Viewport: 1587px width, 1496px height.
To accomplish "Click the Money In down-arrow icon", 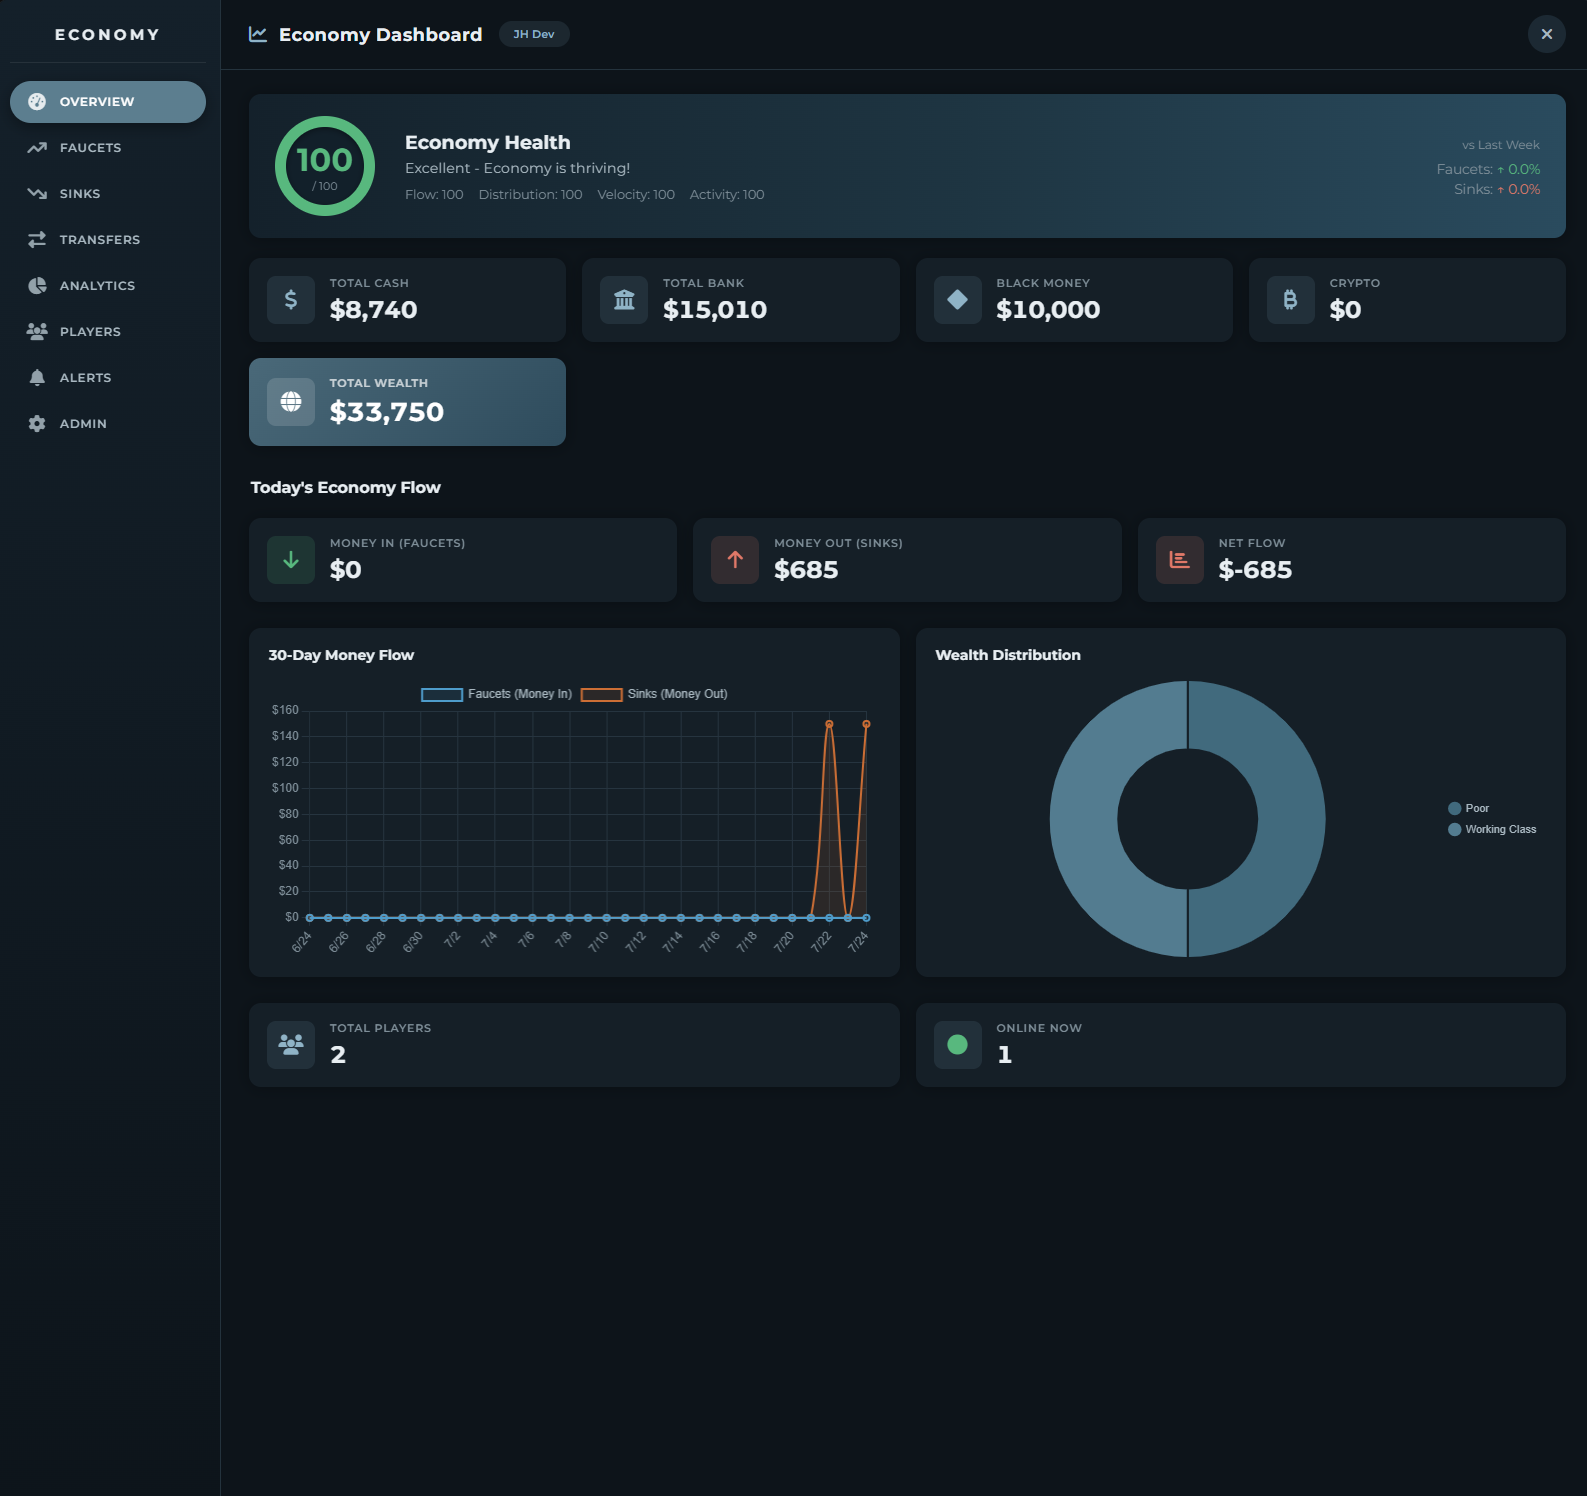I will click(291, 560).
